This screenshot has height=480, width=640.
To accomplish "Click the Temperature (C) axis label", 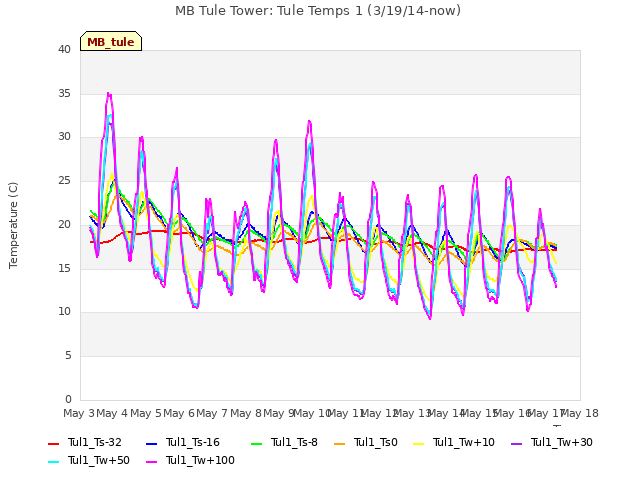I will [13, 225].
